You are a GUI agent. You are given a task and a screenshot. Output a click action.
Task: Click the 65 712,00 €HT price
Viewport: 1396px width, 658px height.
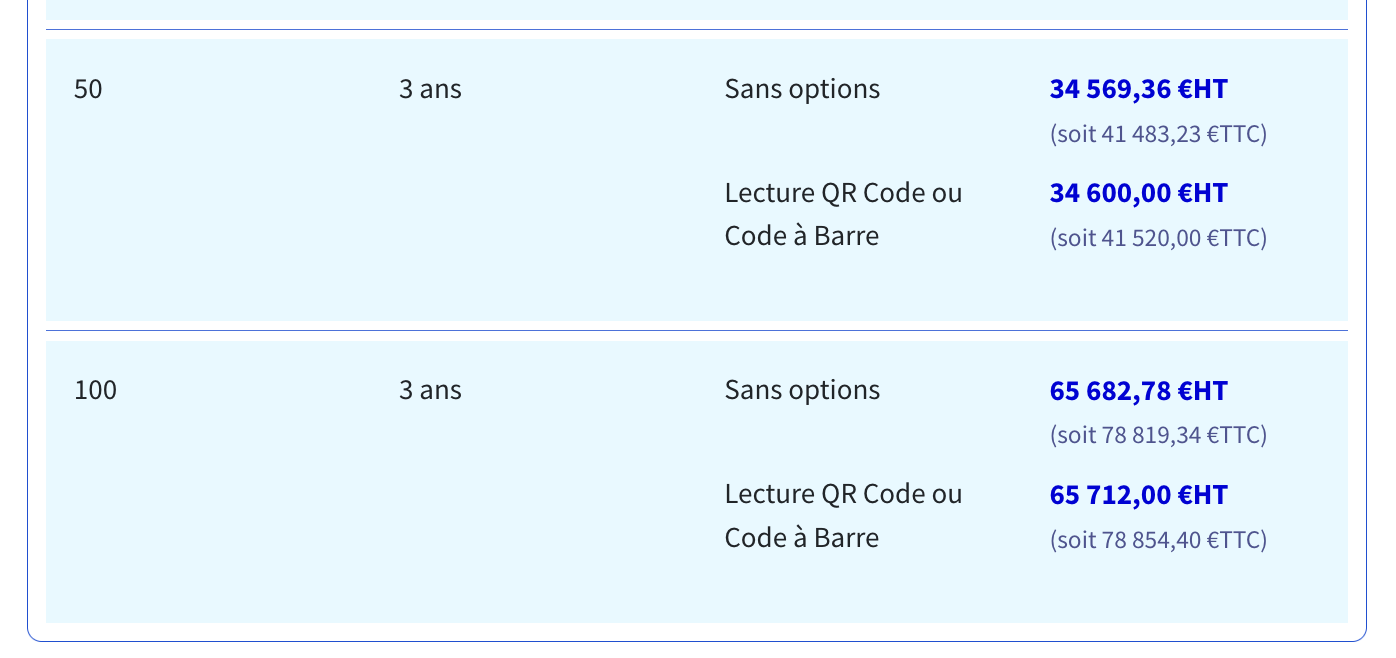(1138, 495)
